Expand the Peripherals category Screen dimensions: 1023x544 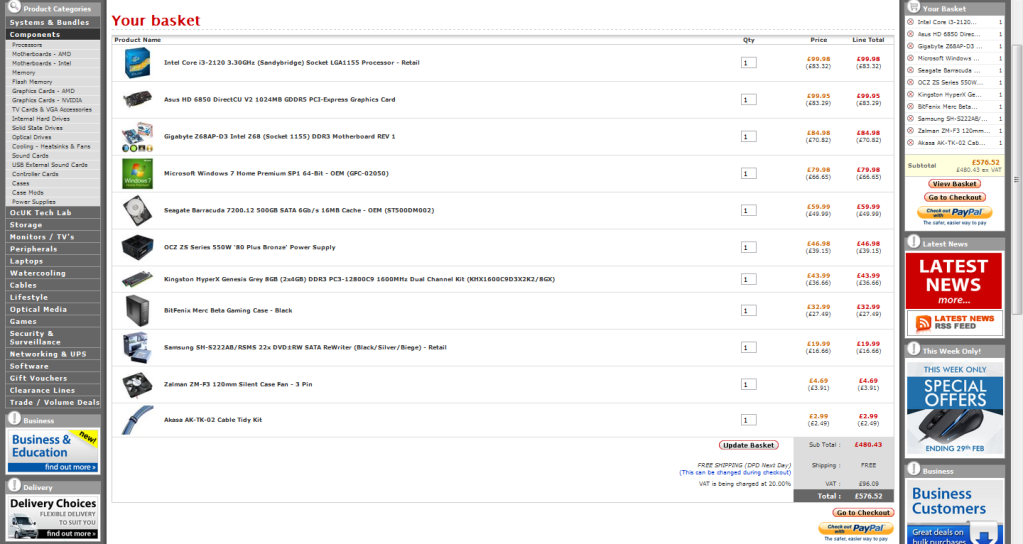(34, 249)
